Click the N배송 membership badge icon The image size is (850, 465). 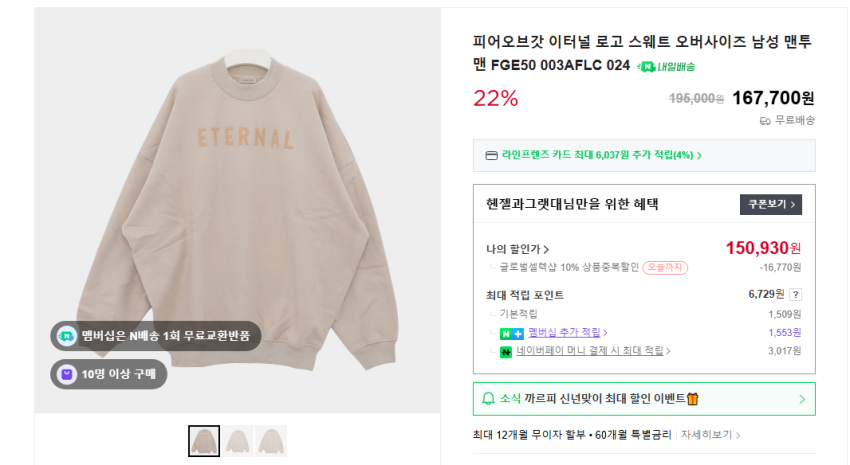(67, 336)
